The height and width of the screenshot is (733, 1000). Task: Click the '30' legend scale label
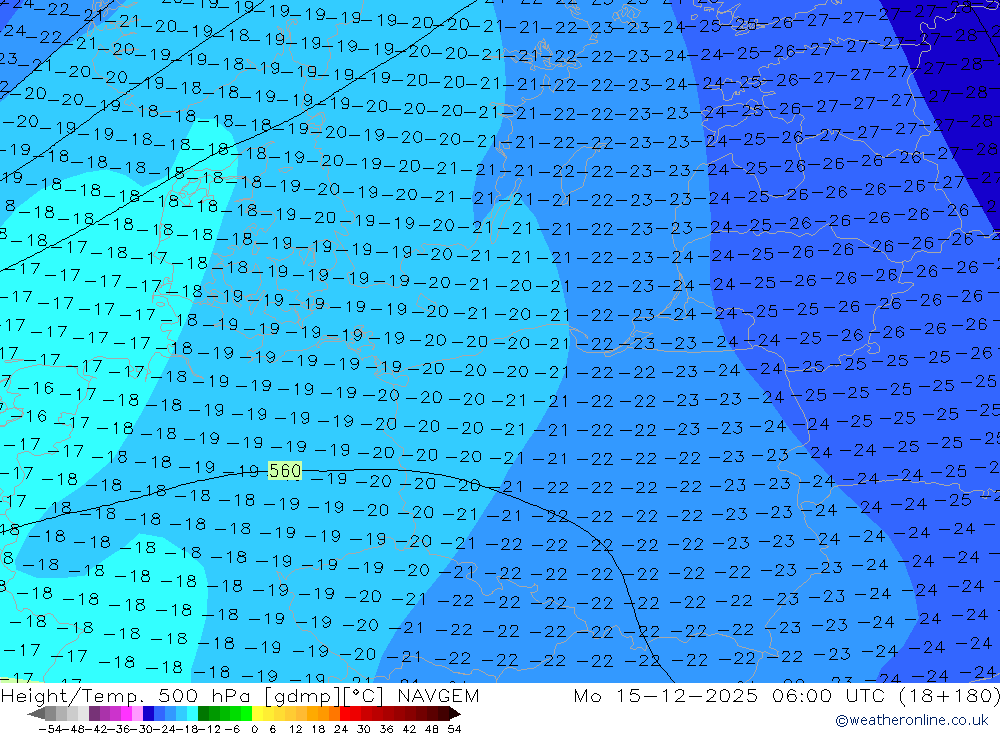coord(364,729)
